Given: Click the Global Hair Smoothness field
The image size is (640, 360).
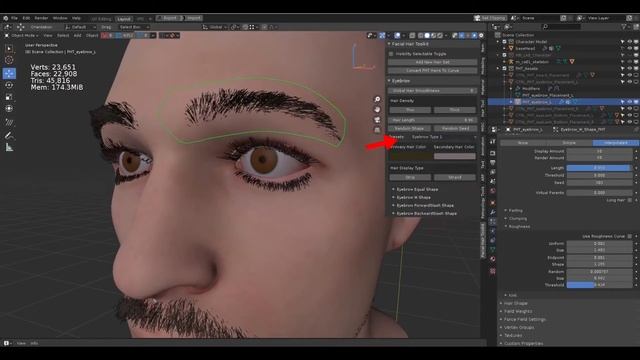Looking at the screenshot, I should coord(433,91).
